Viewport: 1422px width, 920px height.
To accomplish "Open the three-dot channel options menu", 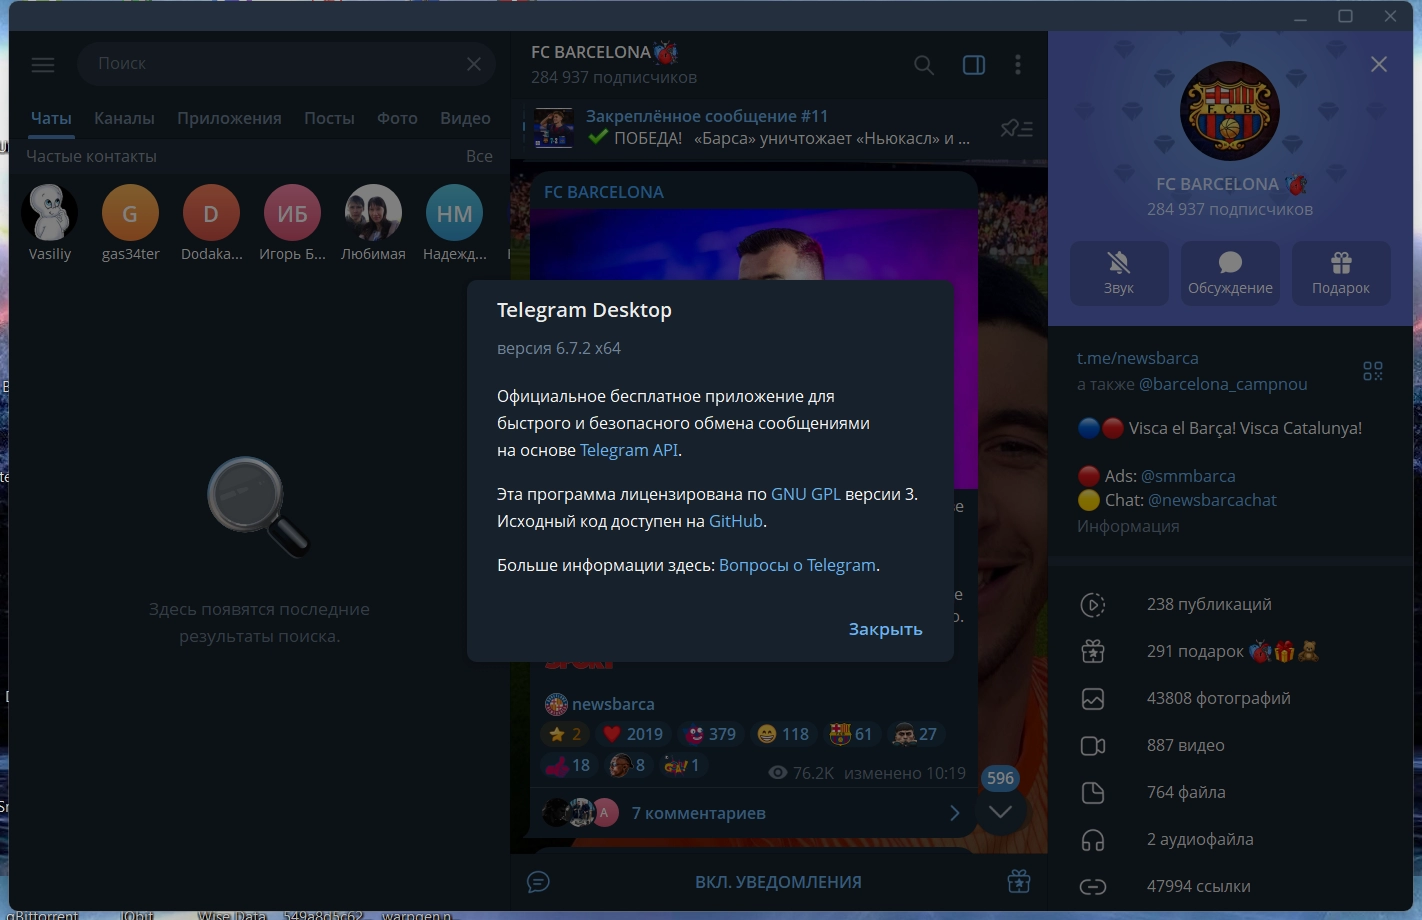I will (x=1018, y=65).
